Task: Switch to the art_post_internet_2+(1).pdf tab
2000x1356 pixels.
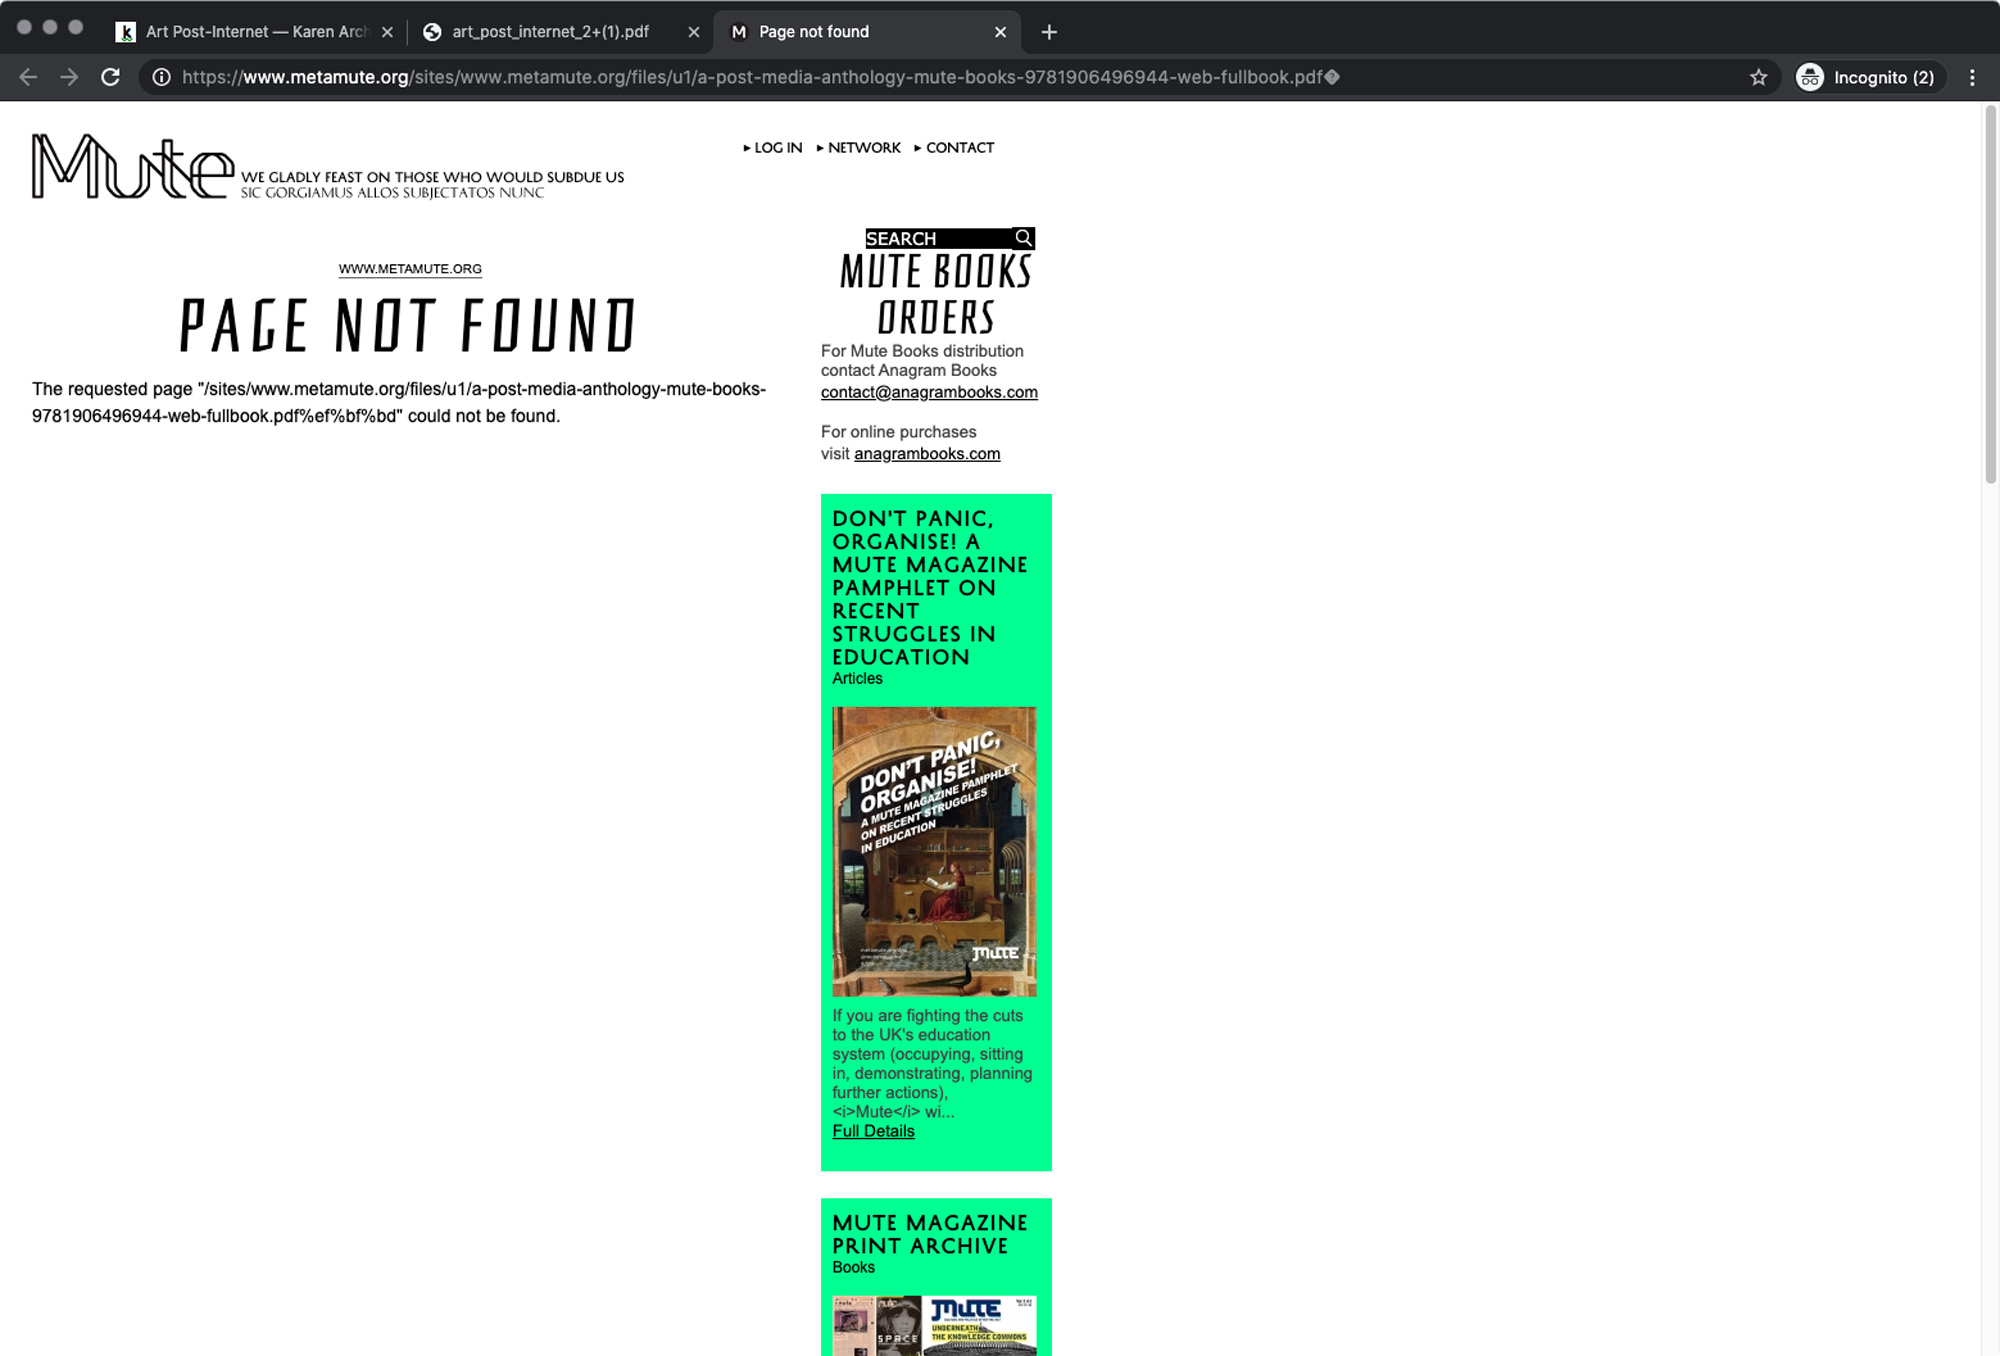Action: click(550, 32)
